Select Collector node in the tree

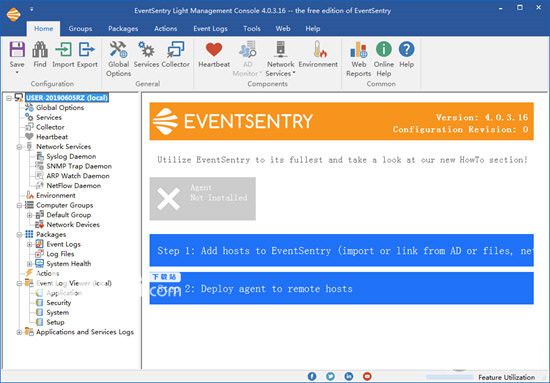click(x=50, y=127)
